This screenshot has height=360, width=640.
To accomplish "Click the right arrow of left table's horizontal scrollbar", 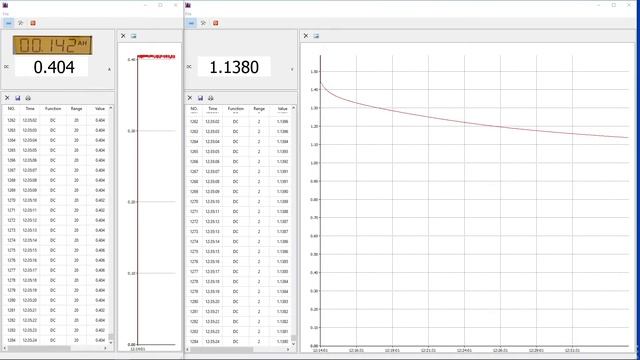I will coord(105,348).
